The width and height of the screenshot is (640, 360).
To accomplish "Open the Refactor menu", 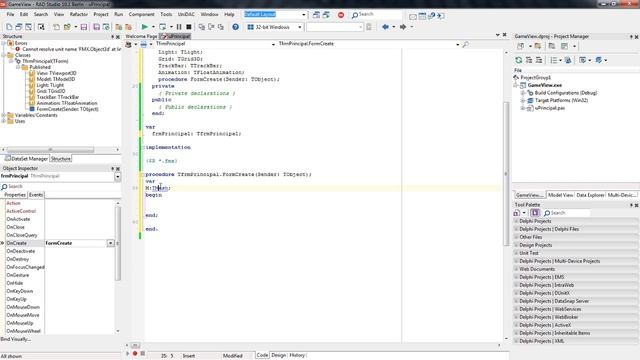I will click(78, 14).
